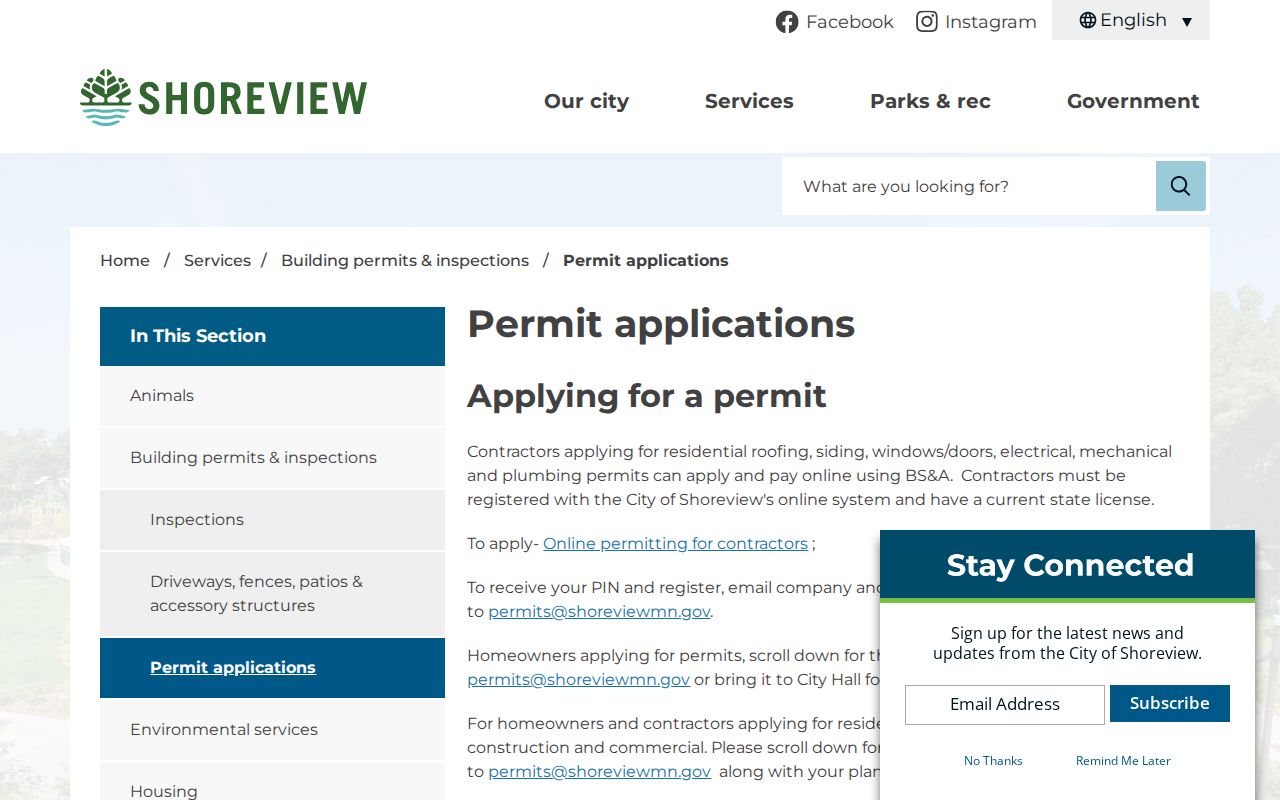Open the Government menu
This screenshot has height=800, width=1280.
pos(1133,101)
